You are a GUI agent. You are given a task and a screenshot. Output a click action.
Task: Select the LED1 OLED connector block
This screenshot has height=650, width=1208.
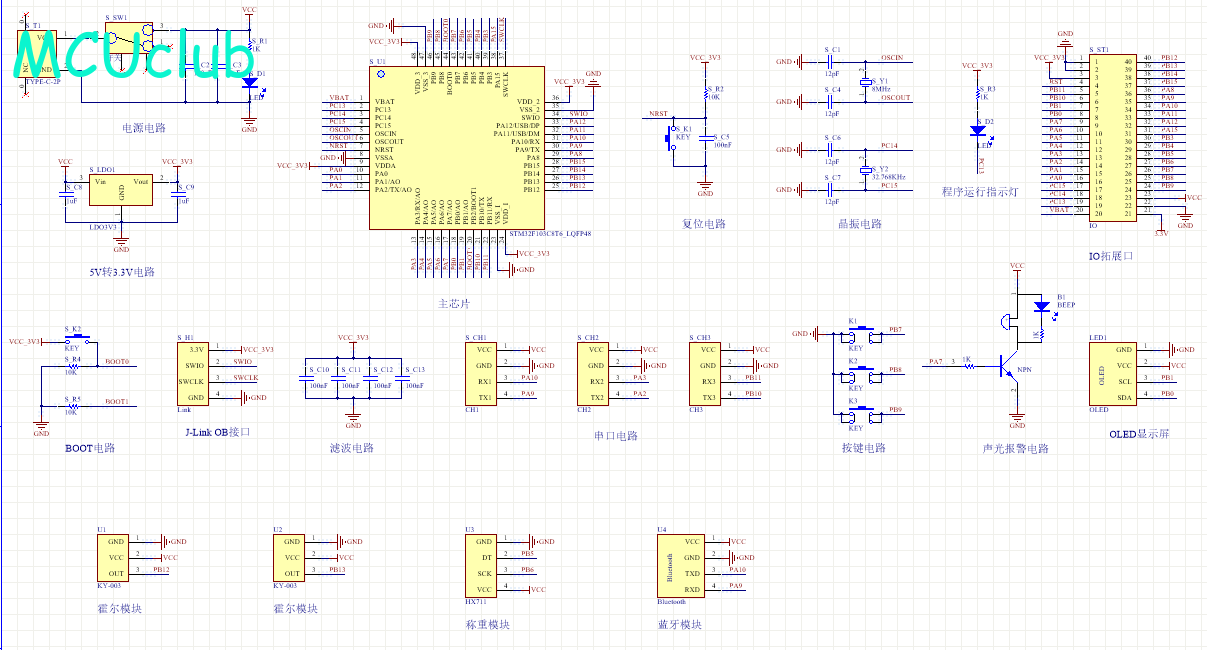point(1112,374)
